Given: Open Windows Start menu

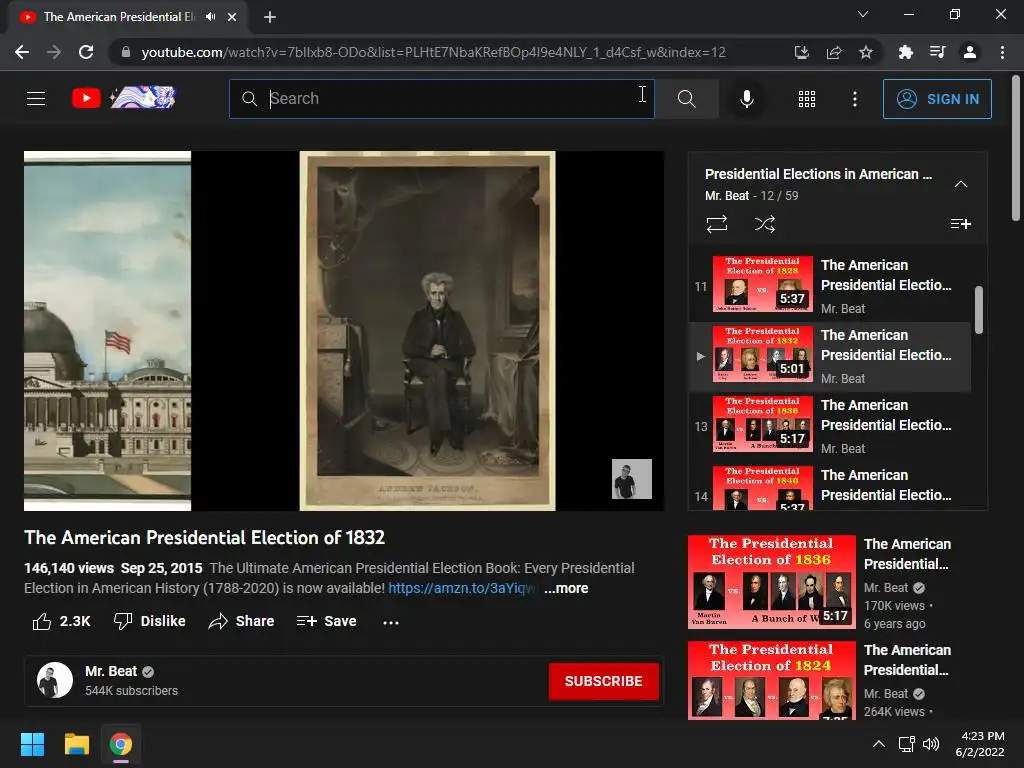Looking at the screenshot, I should click(32, 744).
